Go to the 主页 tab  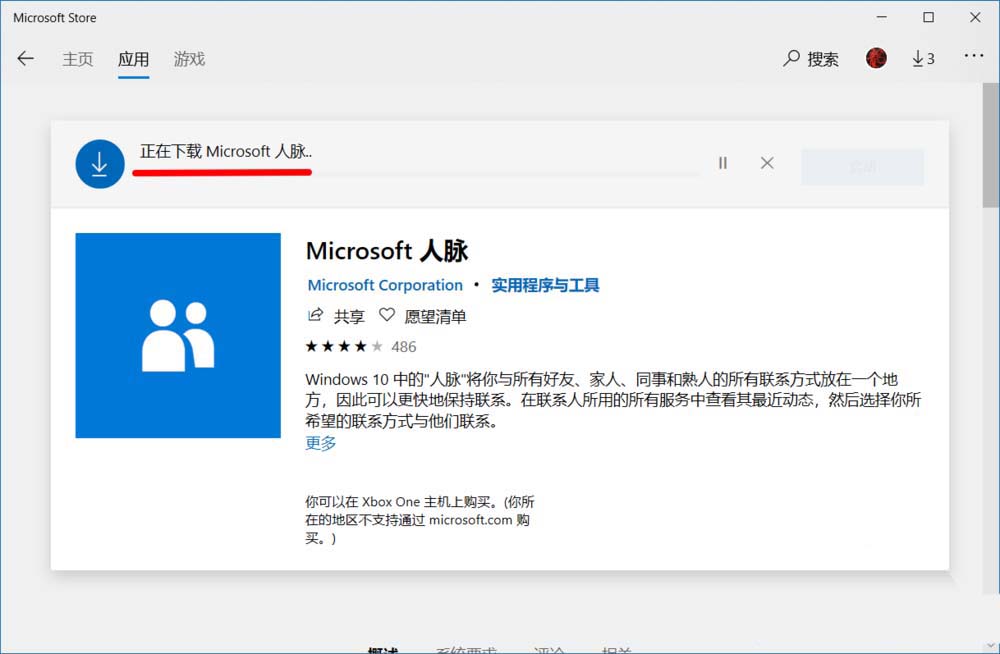[78, 59]
